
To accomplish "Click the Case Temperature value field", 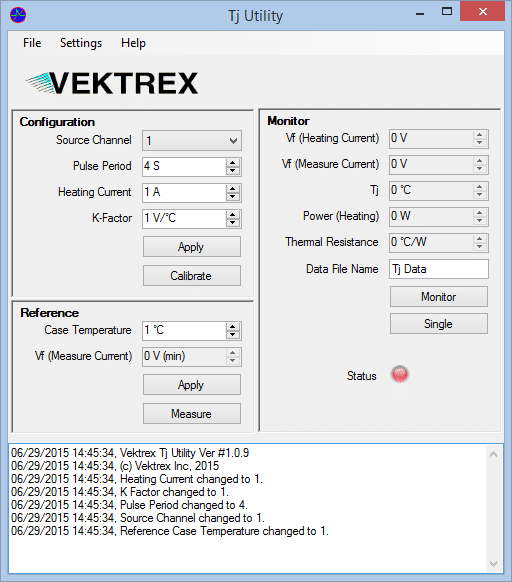I will tap(184, 330).
